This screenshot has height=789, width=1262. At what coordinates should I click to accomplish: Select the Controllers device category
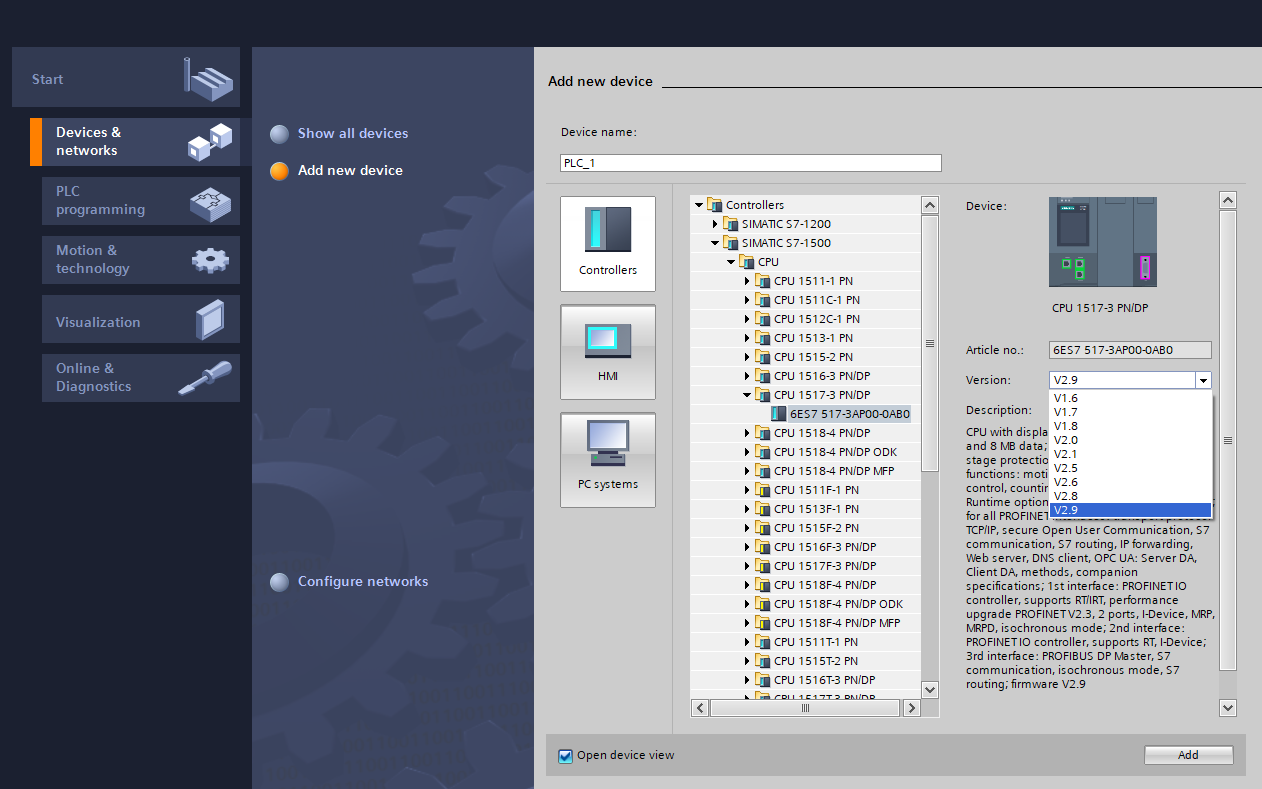coord(608,244)
